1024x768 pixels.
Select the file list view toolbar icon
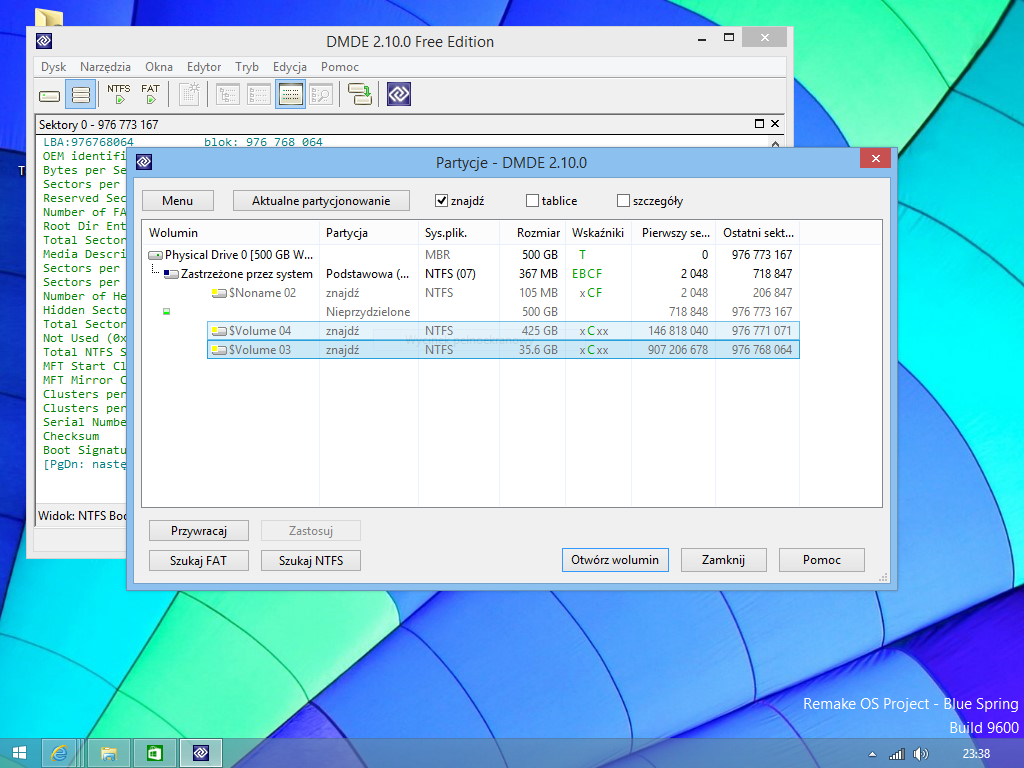pyautogui.click(x=259, y=95)
